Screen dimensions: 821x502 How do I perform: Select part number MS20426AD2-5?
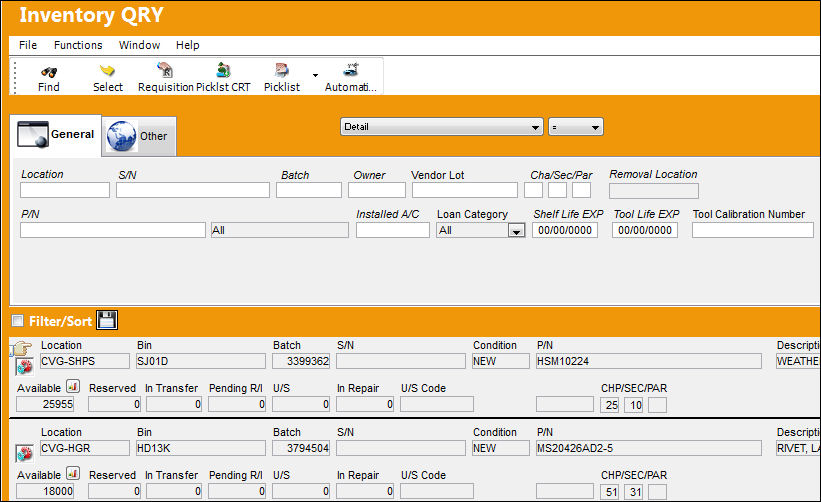pyautogui.click(x=649, y=448)
